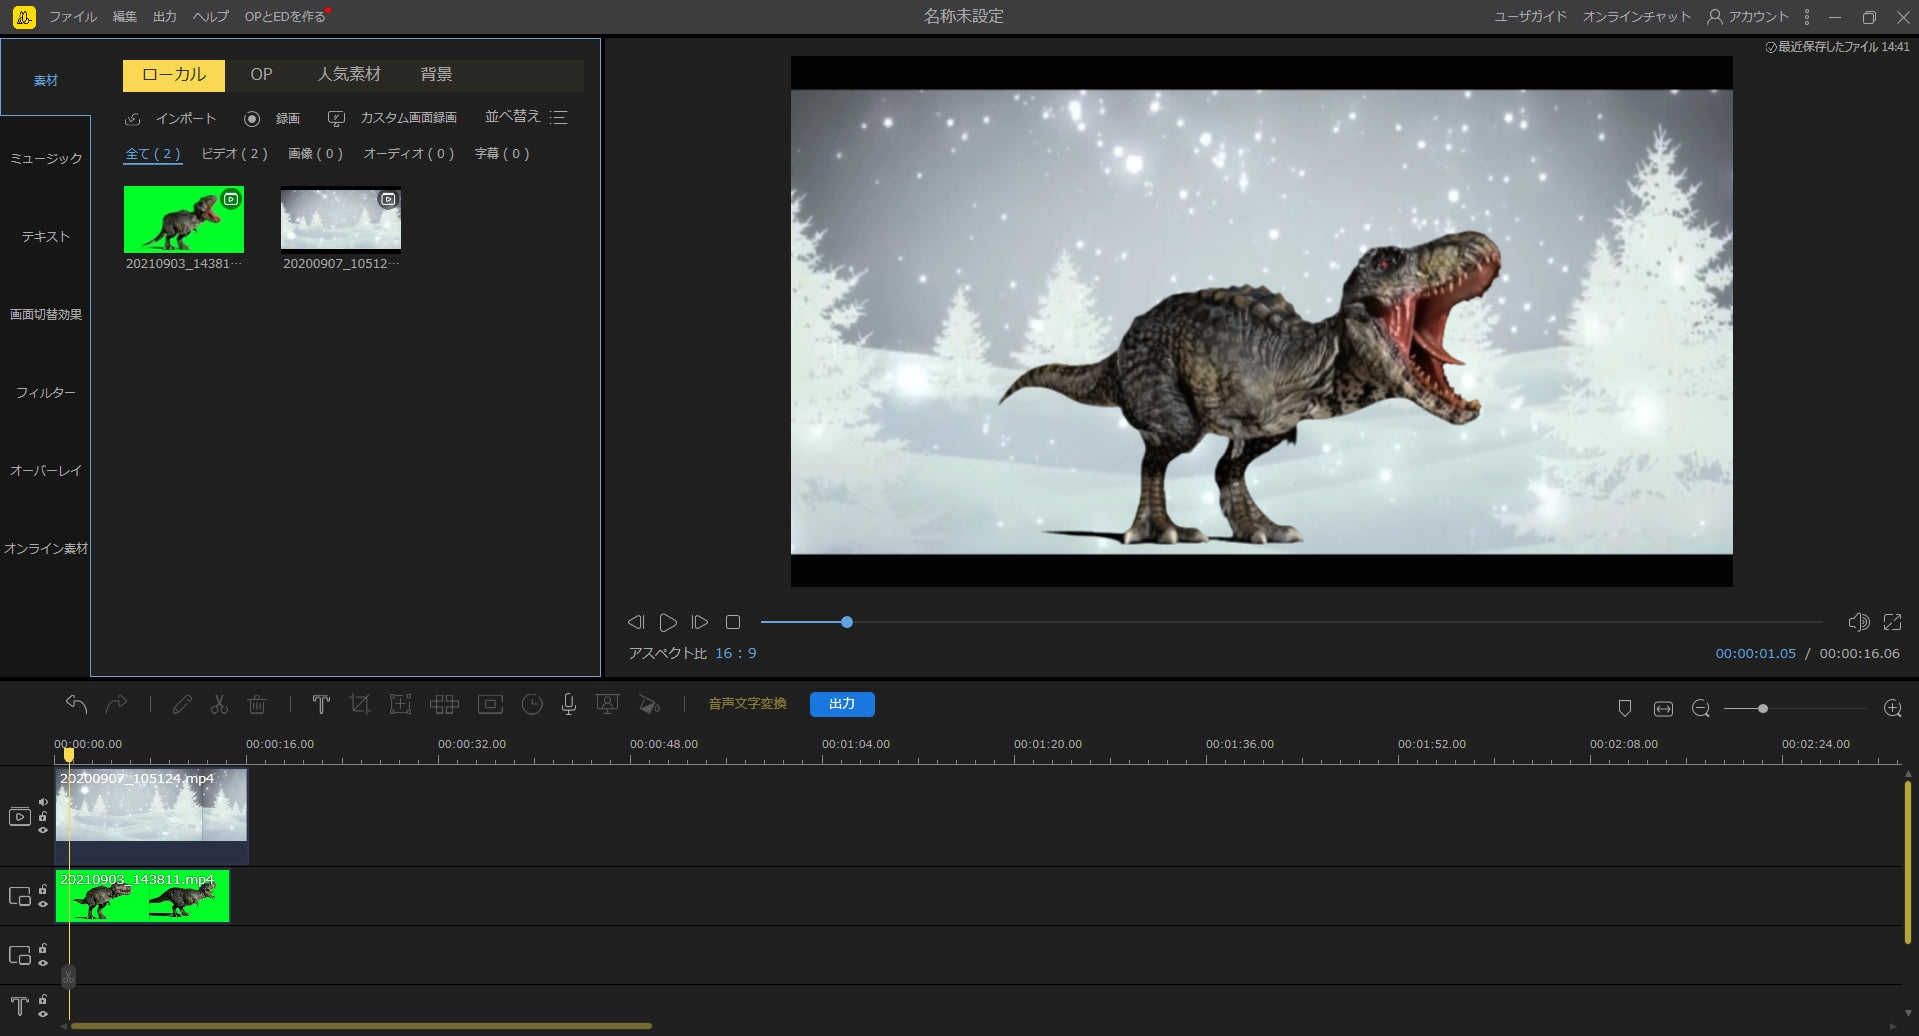Click the preview playback progress slider handle
Image resolution: width=1919 pixels, height=1036 pixels.
coord(847,622)
